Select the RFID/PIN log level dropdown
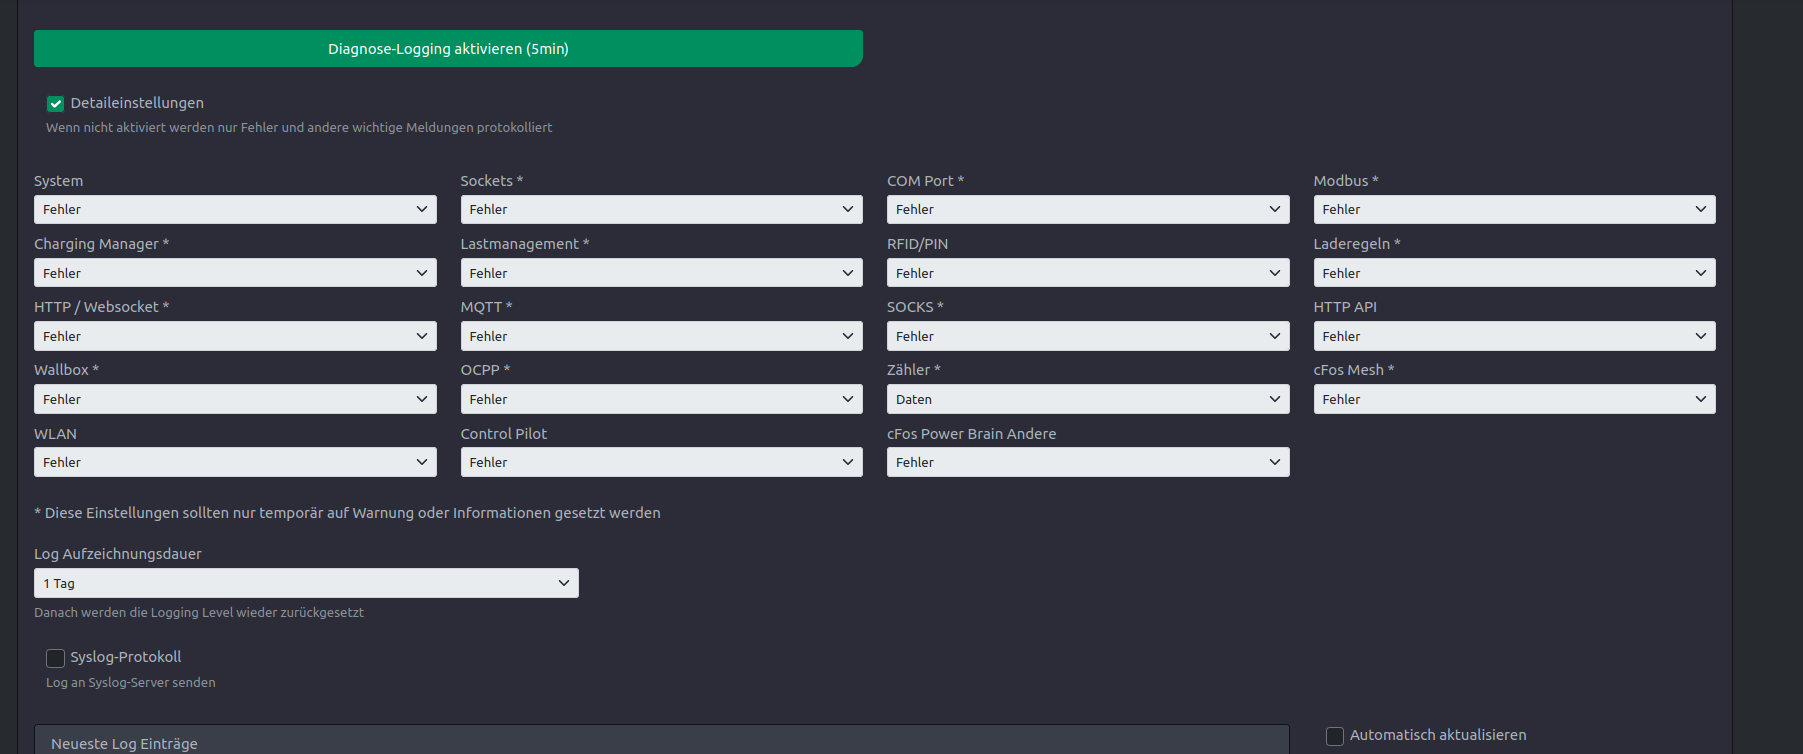Screen dimensions: 1803x754 point(1087,273)
